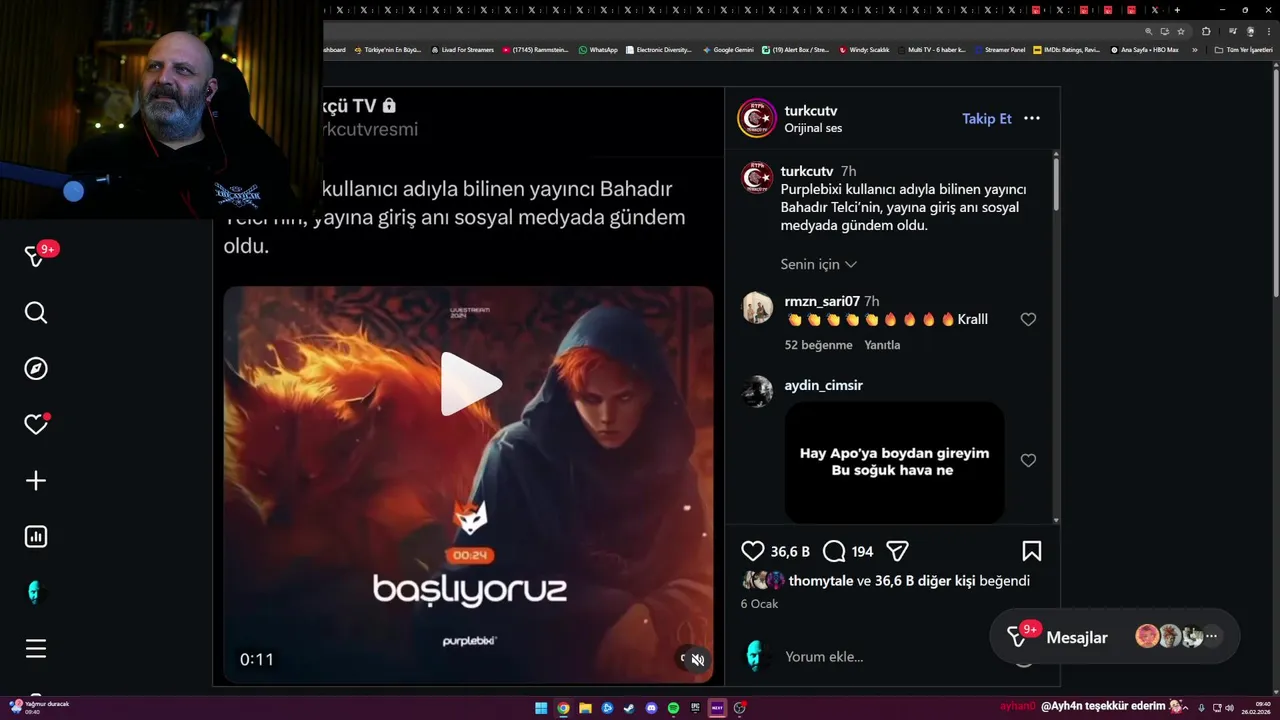Image resolution: width=1280 pixels, height=720 pixels.
Task: Open Chrome extensions puzzle icon
Action: point(1206,31)
